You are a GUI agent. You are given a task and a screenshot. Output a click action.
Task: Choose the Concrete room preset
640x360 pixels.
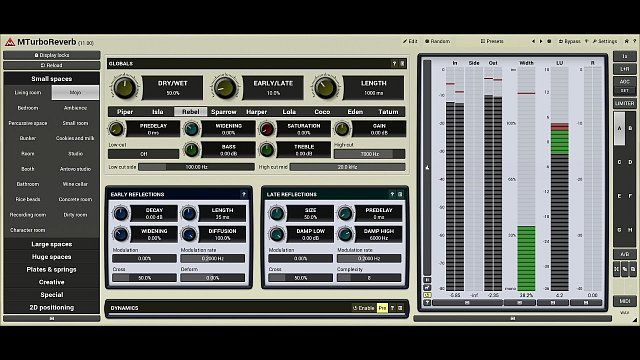click(76, 199)
